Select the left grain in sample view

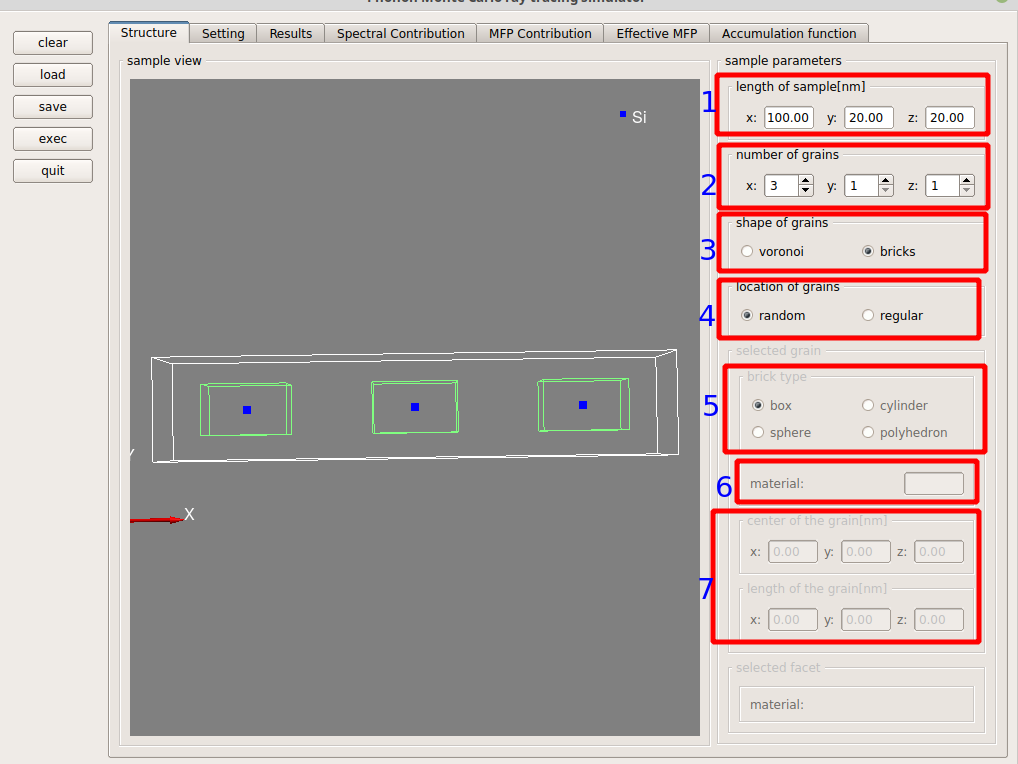tap(246, 410)
